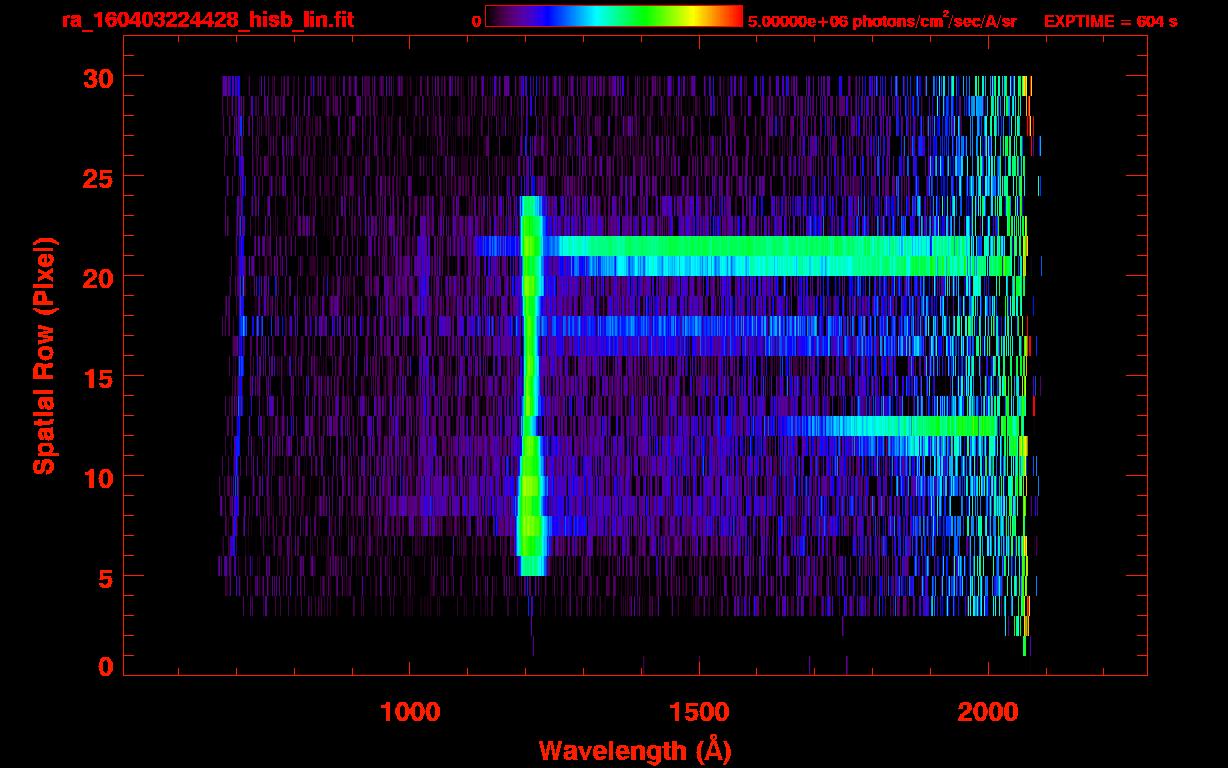The width and height of the screenshot is (1228, 768).
Task: Click the file name ra_160403224428_hisb_lin.fit
Action: [x=207, y=20]
